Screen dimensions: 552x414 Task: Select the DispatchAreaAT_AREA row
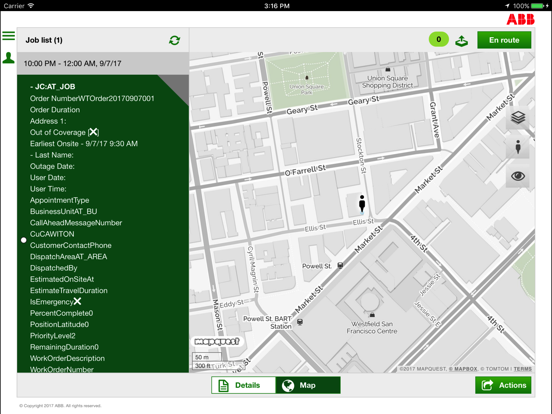coord(68,257)
